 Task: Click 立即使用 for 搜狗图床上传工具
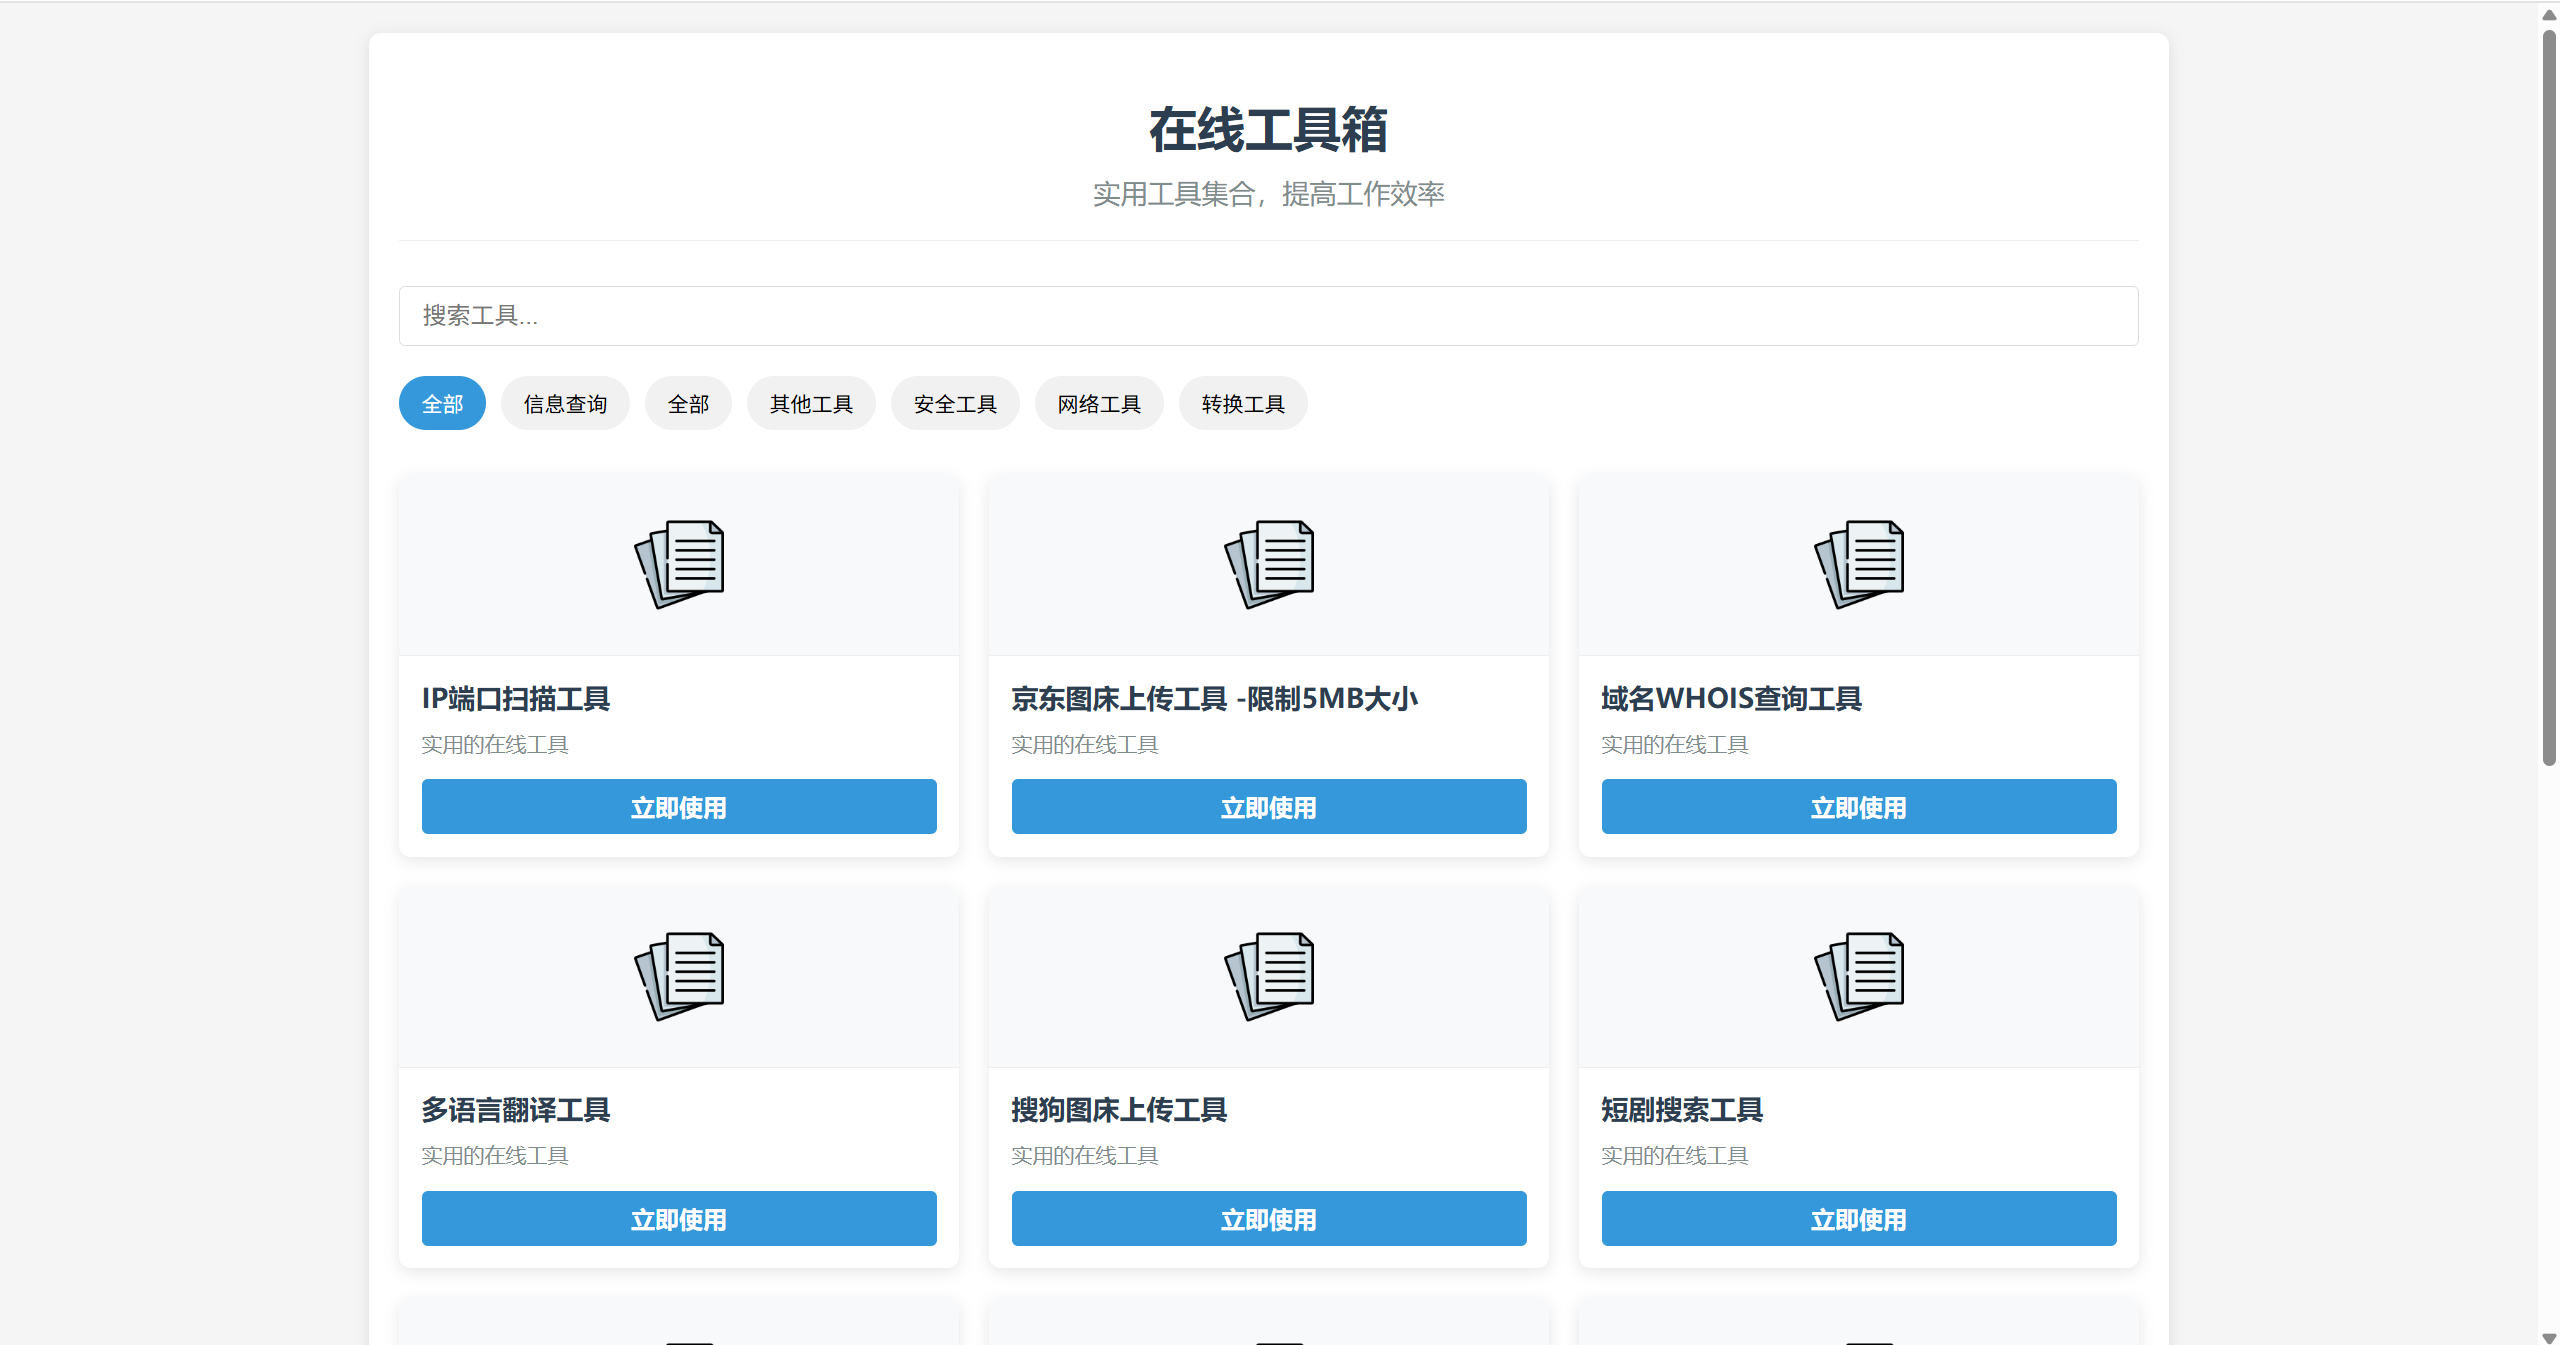pyautogui.click(x=1269, y=1218)
